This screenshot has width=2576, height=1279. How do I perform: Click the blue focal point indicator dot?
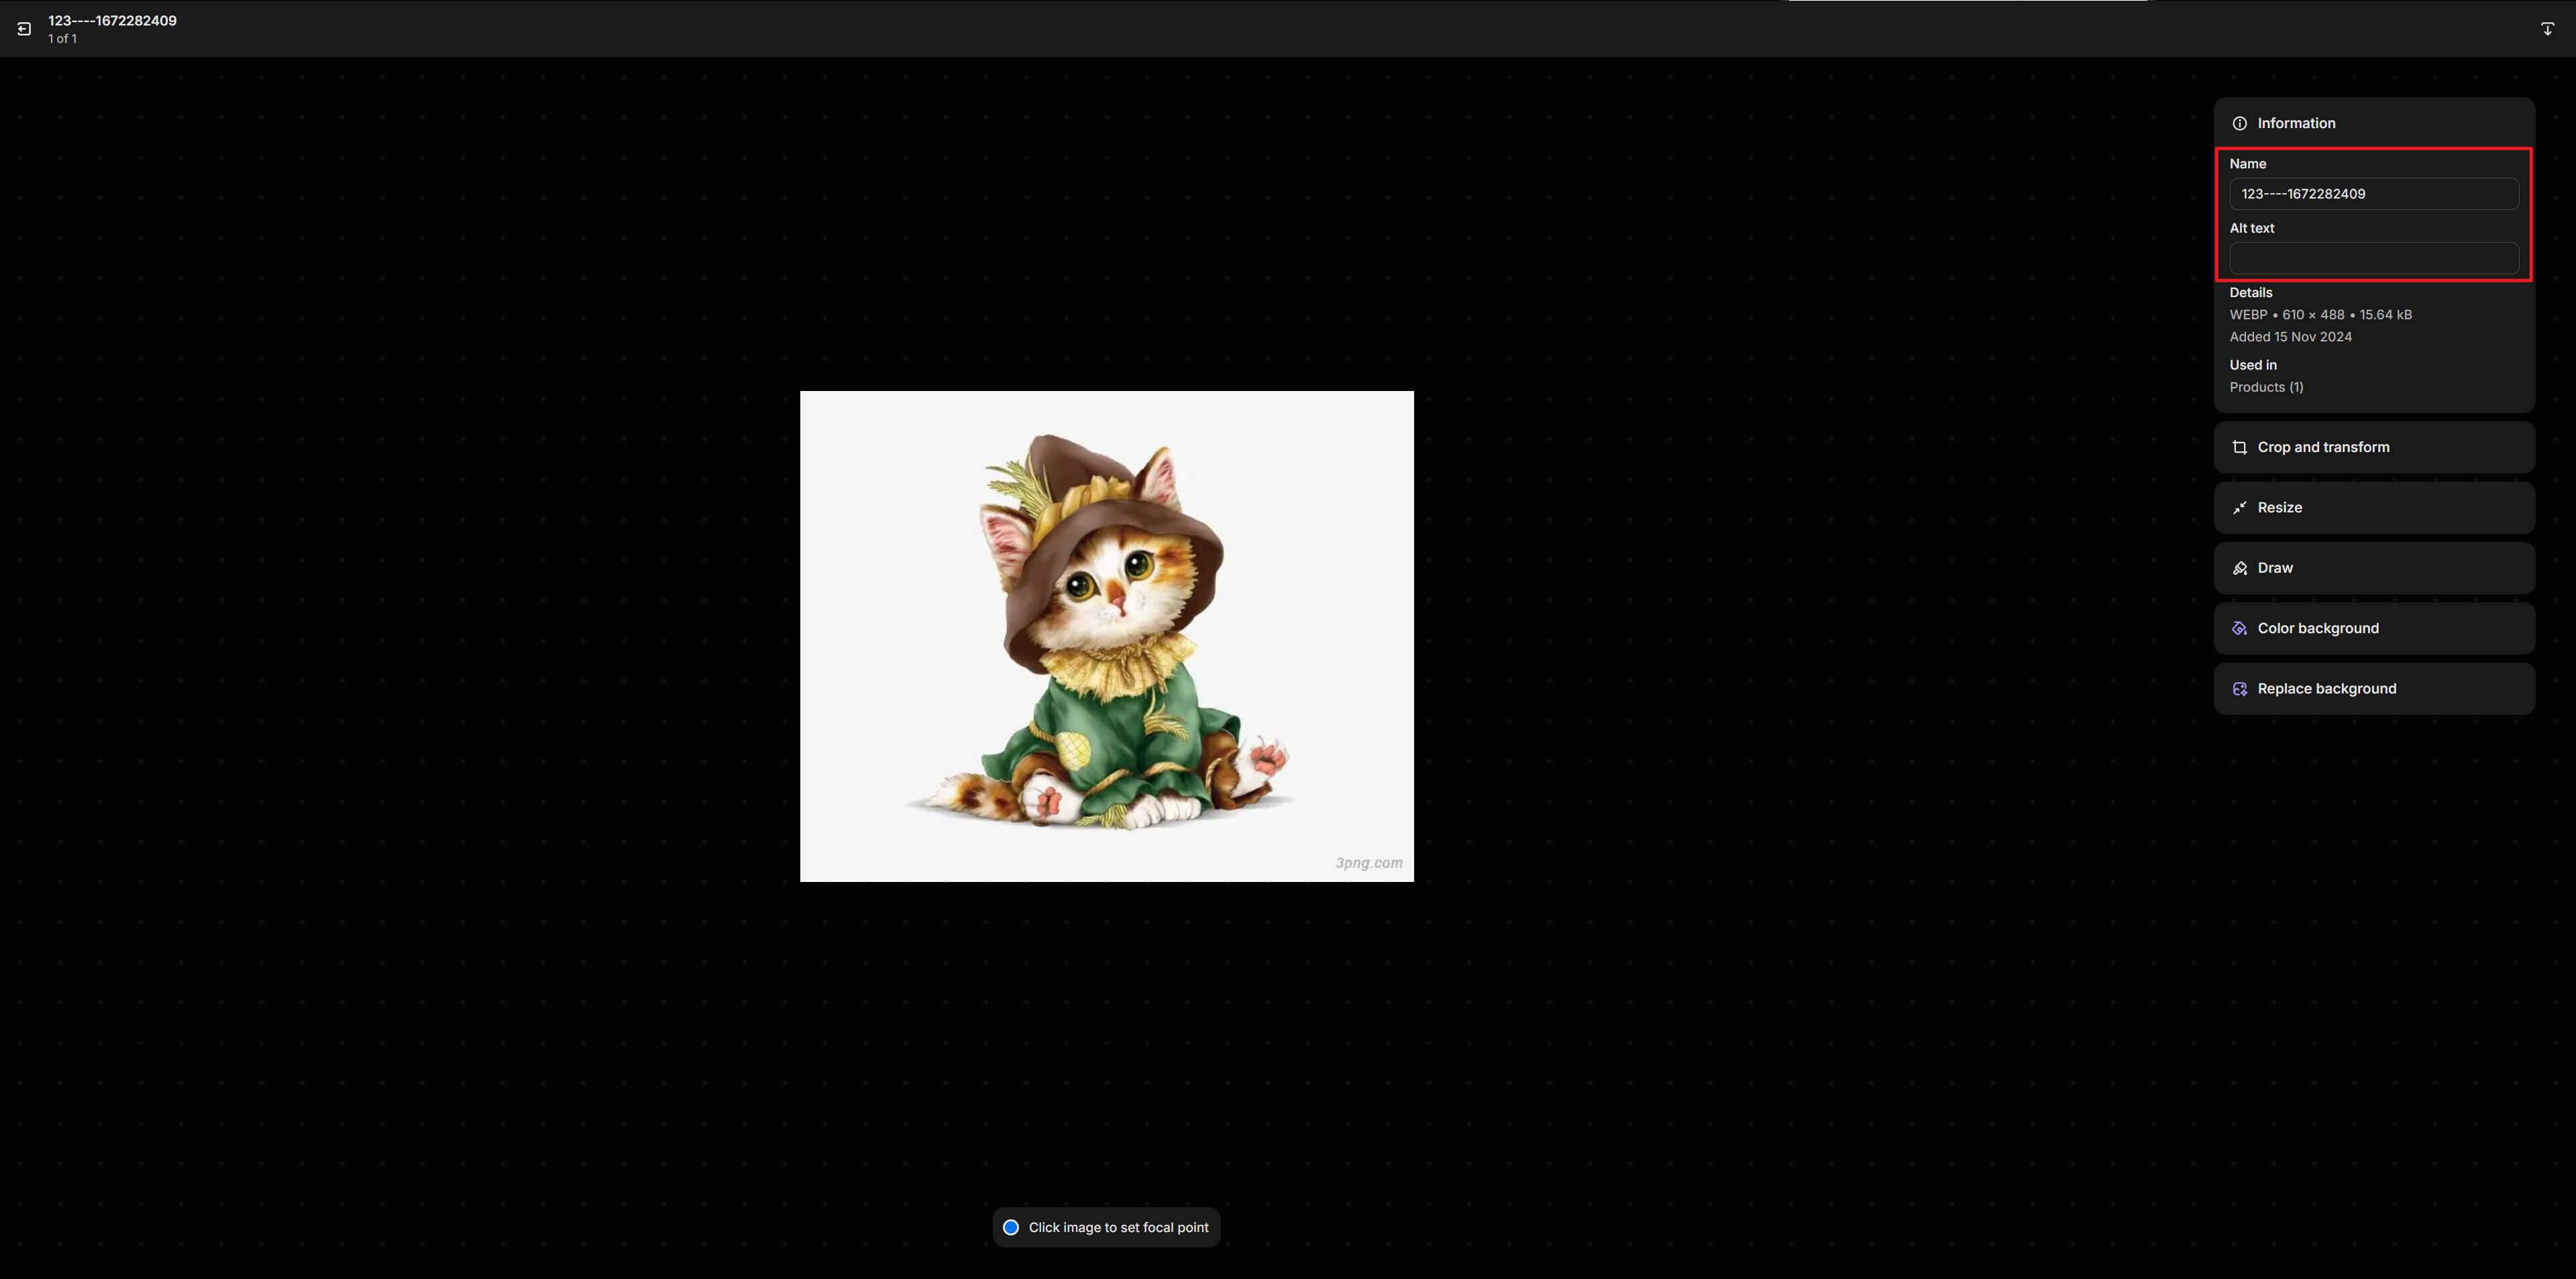1011,1227
